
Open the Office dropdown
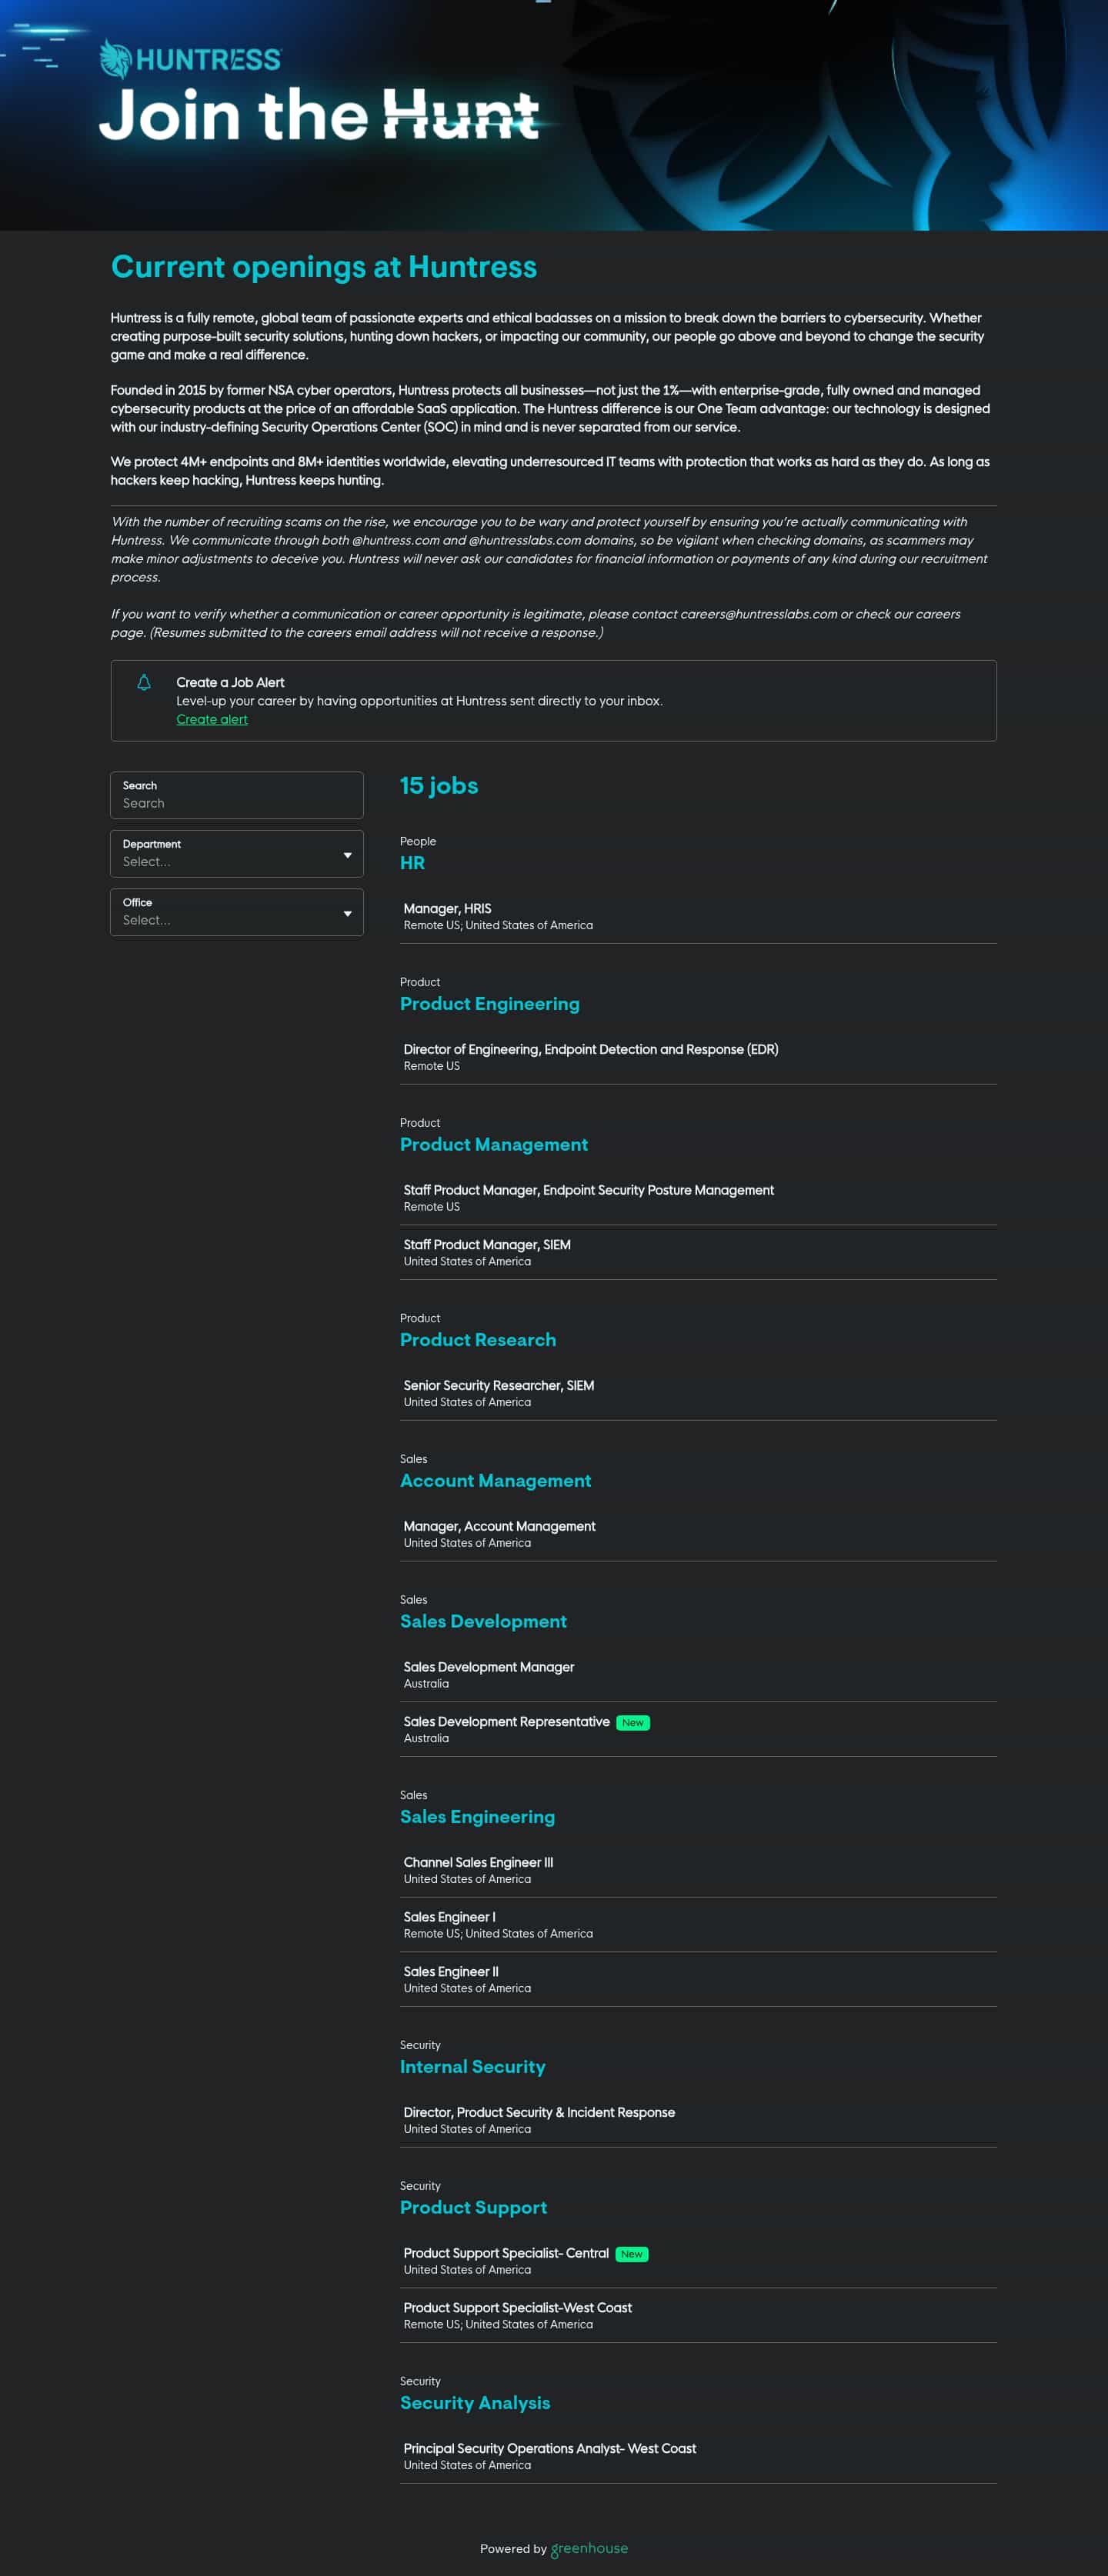coord(237,912)
